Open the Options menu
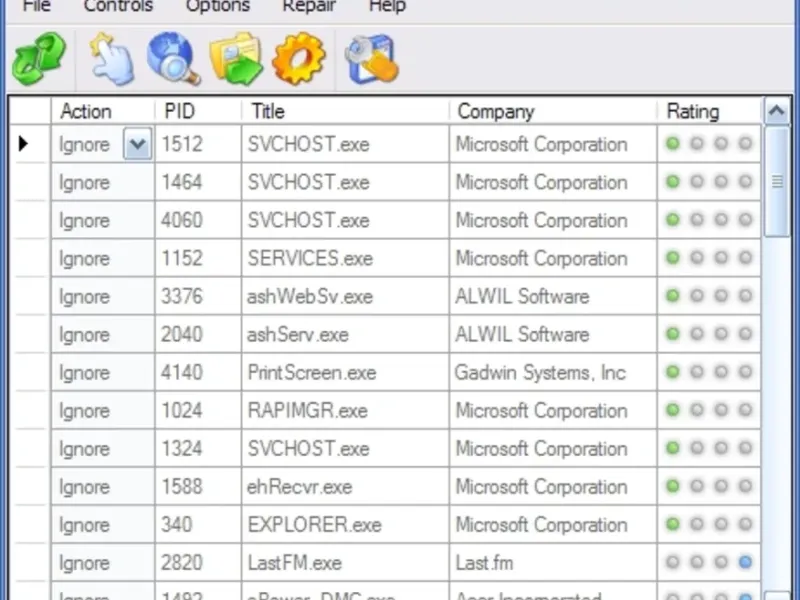This screenshot has width=800, height=600. point(218,6)
